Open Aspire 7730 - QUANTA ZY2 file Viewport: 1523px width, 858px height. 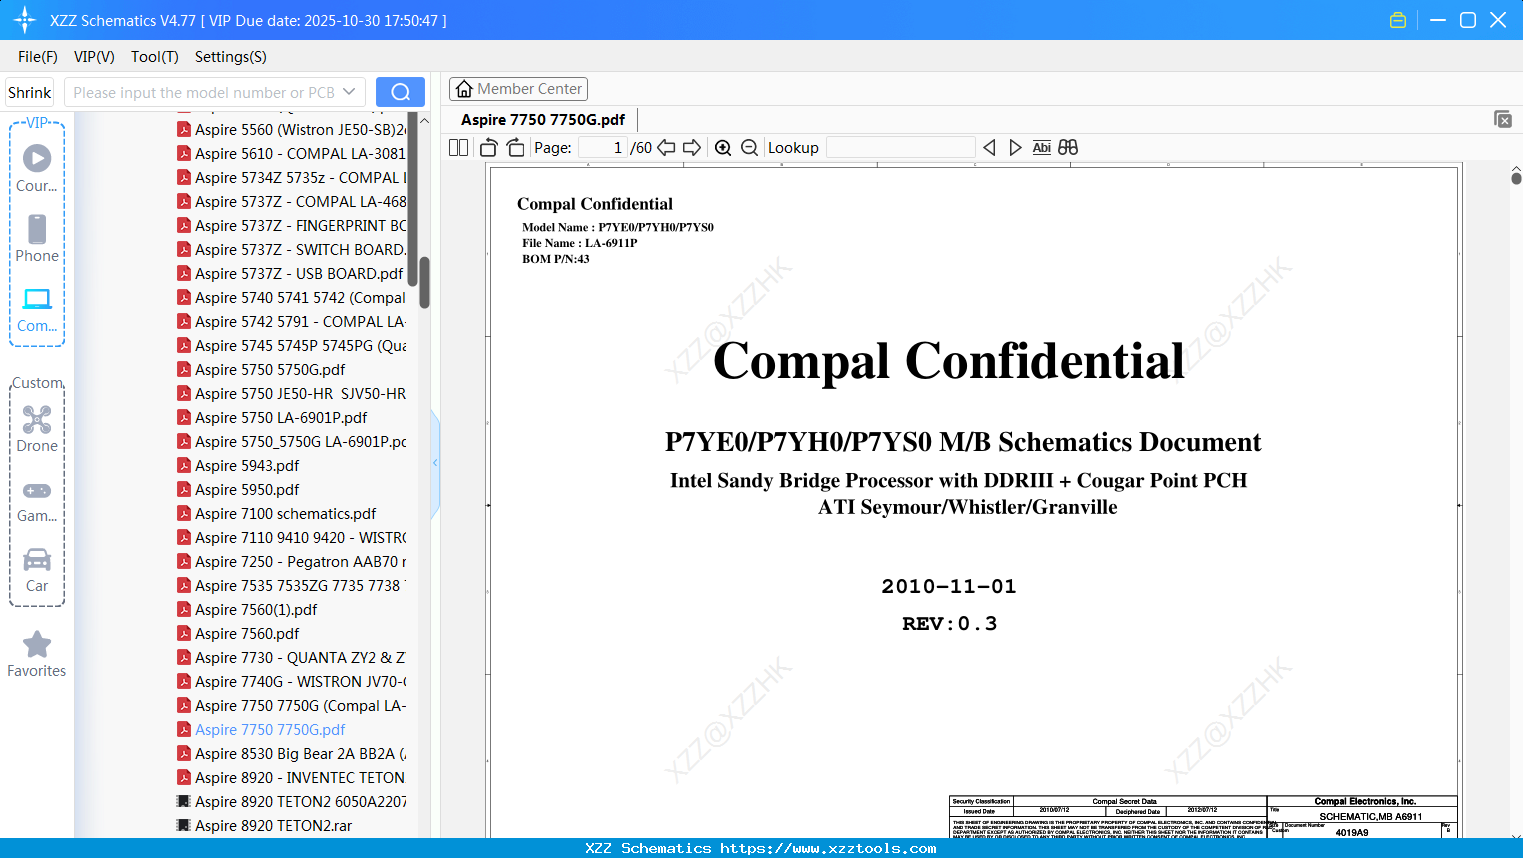point(291,658)
